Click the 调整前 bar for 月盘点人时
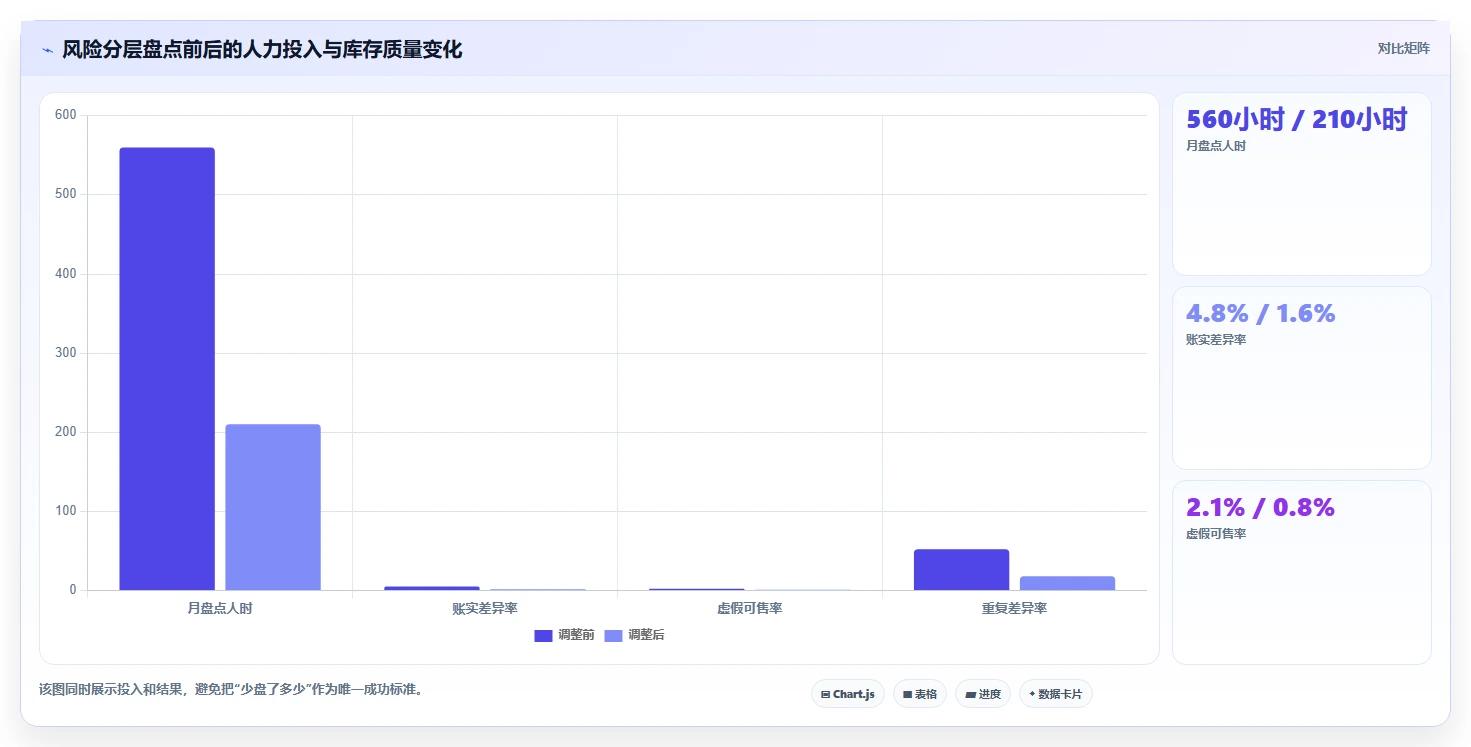The height and width of the screenshot is (747, 1471). 167,369
